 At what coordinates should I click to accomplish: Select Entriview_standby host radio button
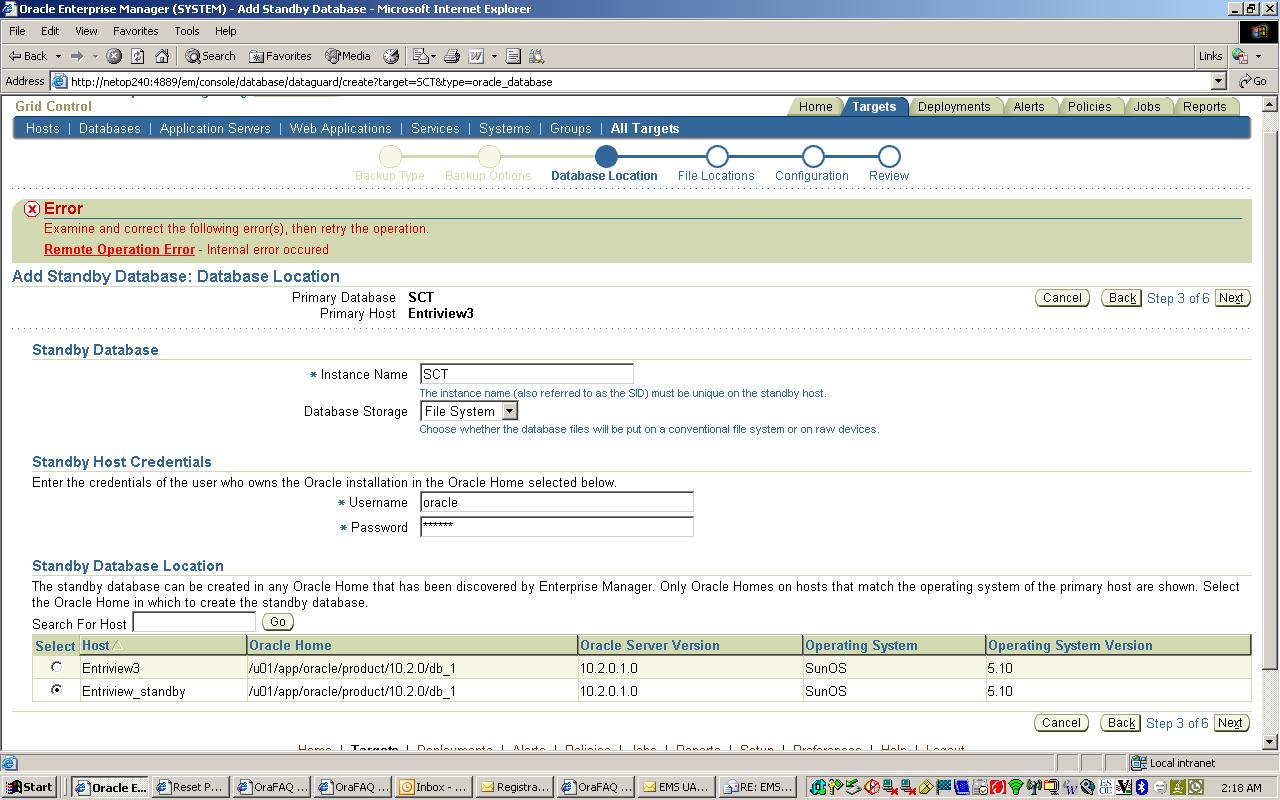56,690
